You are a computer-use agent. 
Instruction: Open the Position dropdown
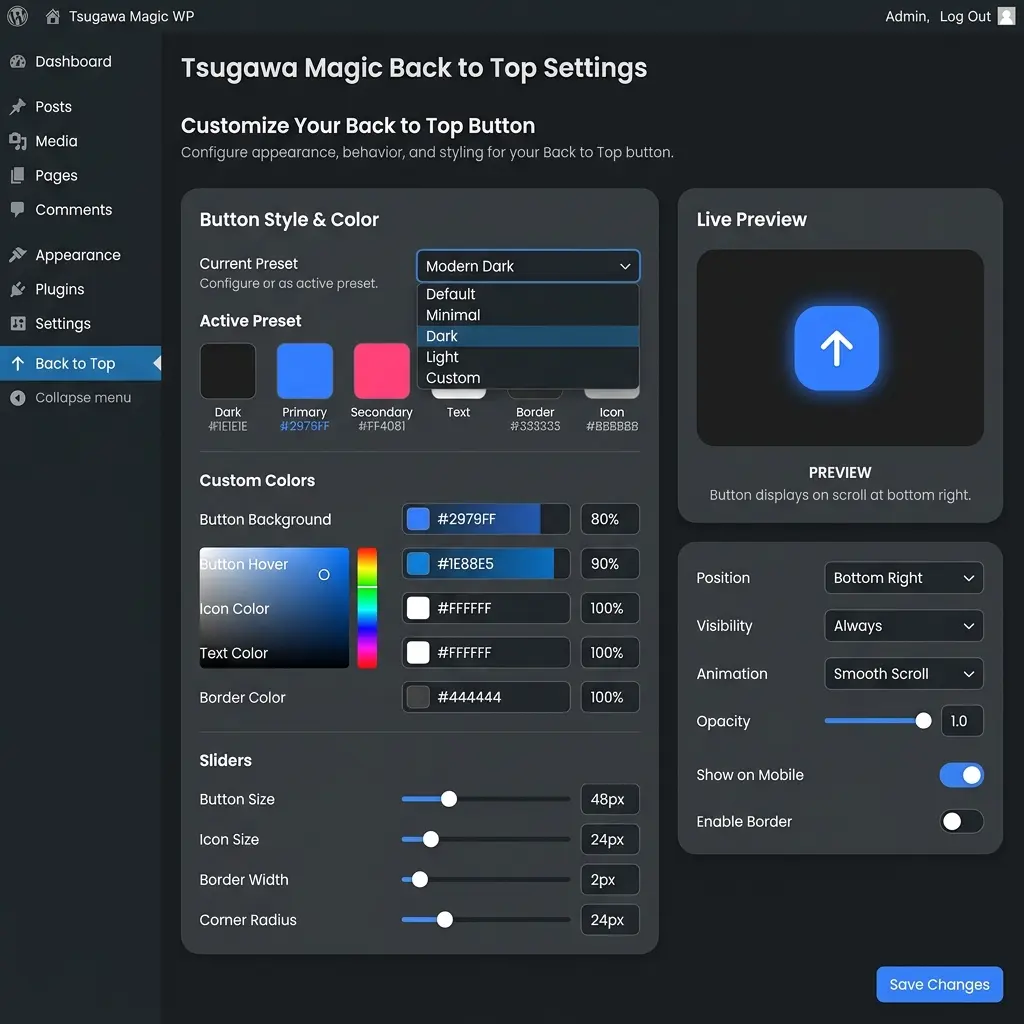(x=904, y=578)
